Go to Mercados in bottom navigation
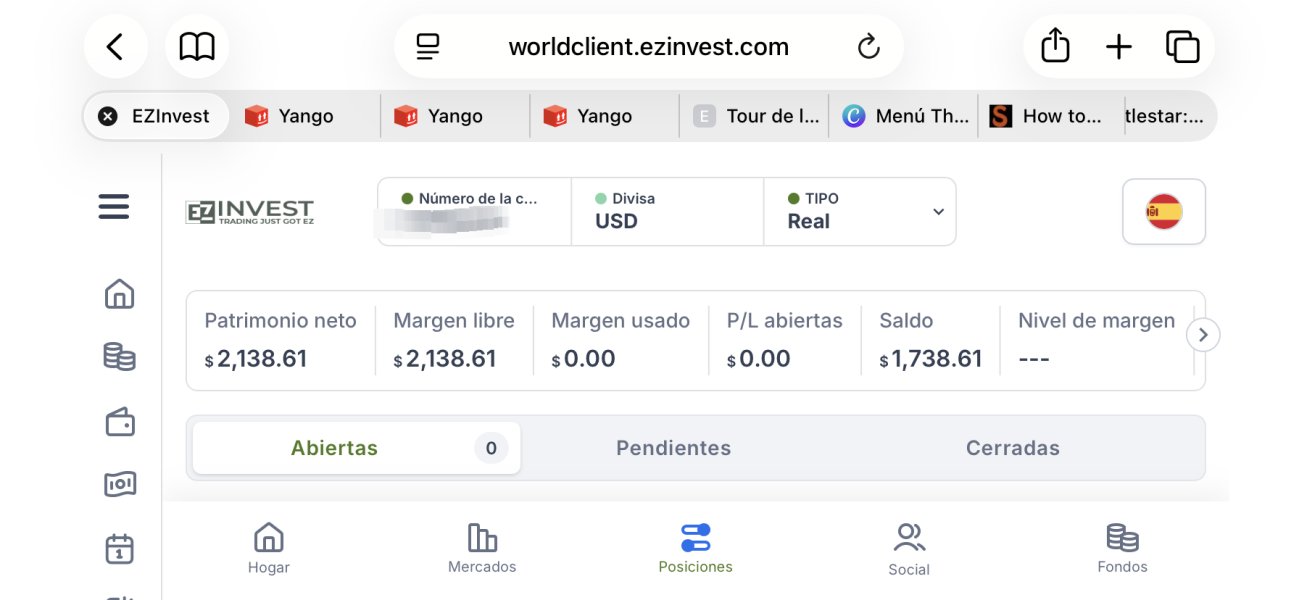1299x600 pixels. [x=482, y=549]
